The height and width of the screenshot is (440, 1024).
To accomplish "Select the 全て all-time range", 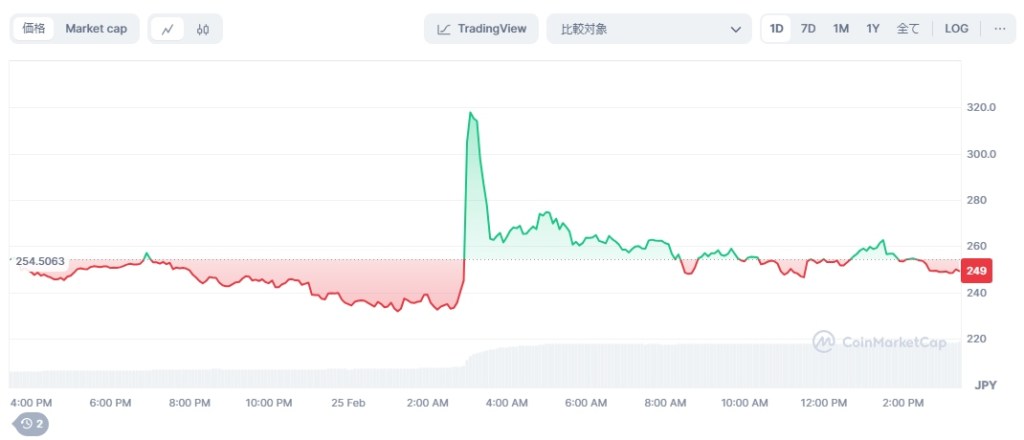I will [x=907, y=29].
